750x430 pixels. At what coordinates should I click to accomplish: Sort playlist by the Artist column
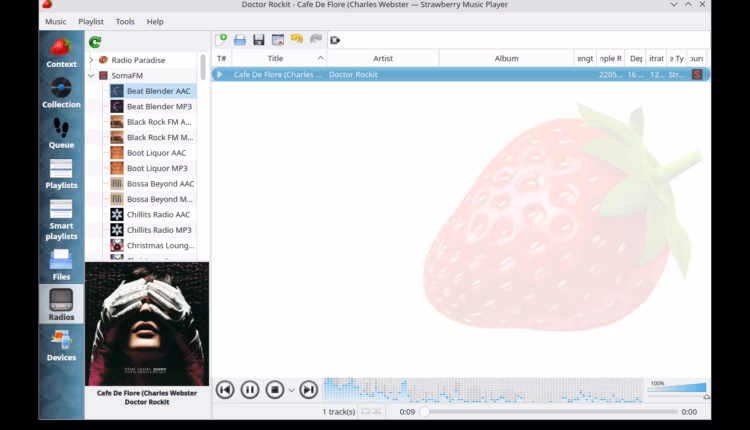point(383,58)
